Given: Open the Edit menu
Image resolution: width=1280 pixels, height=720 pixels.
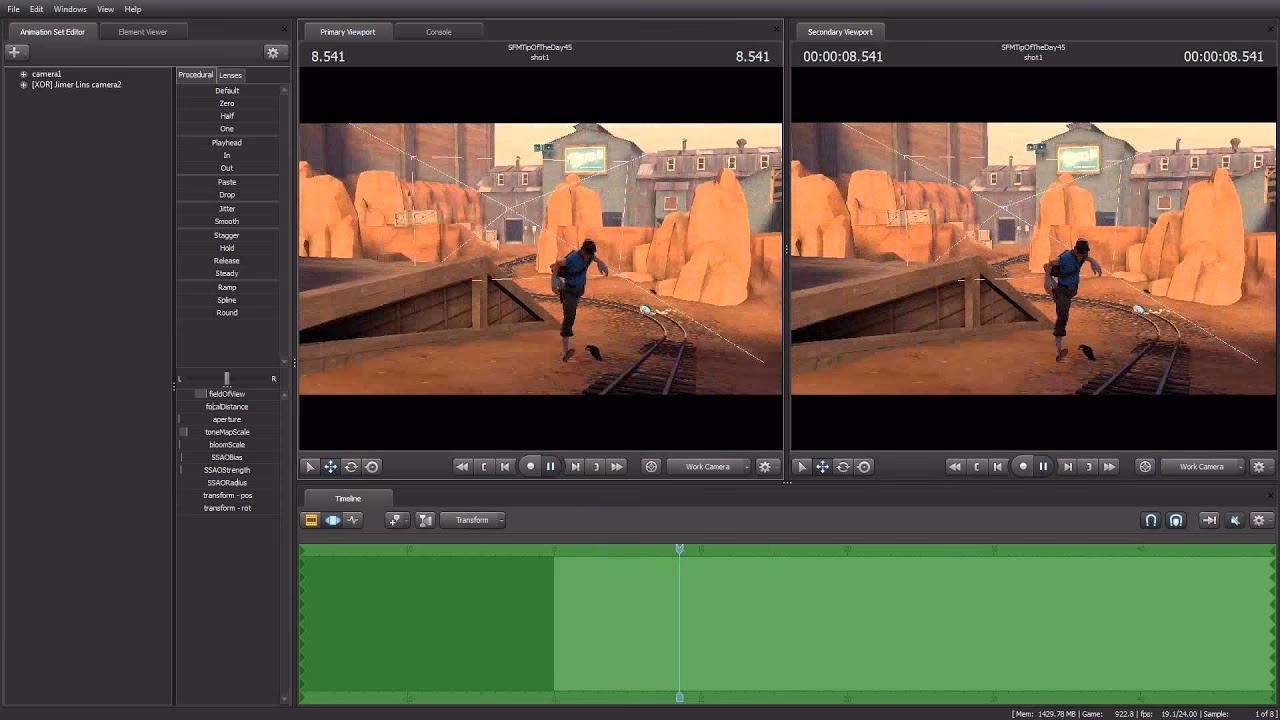Looking at the screenshot, I should tap(36, 9).
